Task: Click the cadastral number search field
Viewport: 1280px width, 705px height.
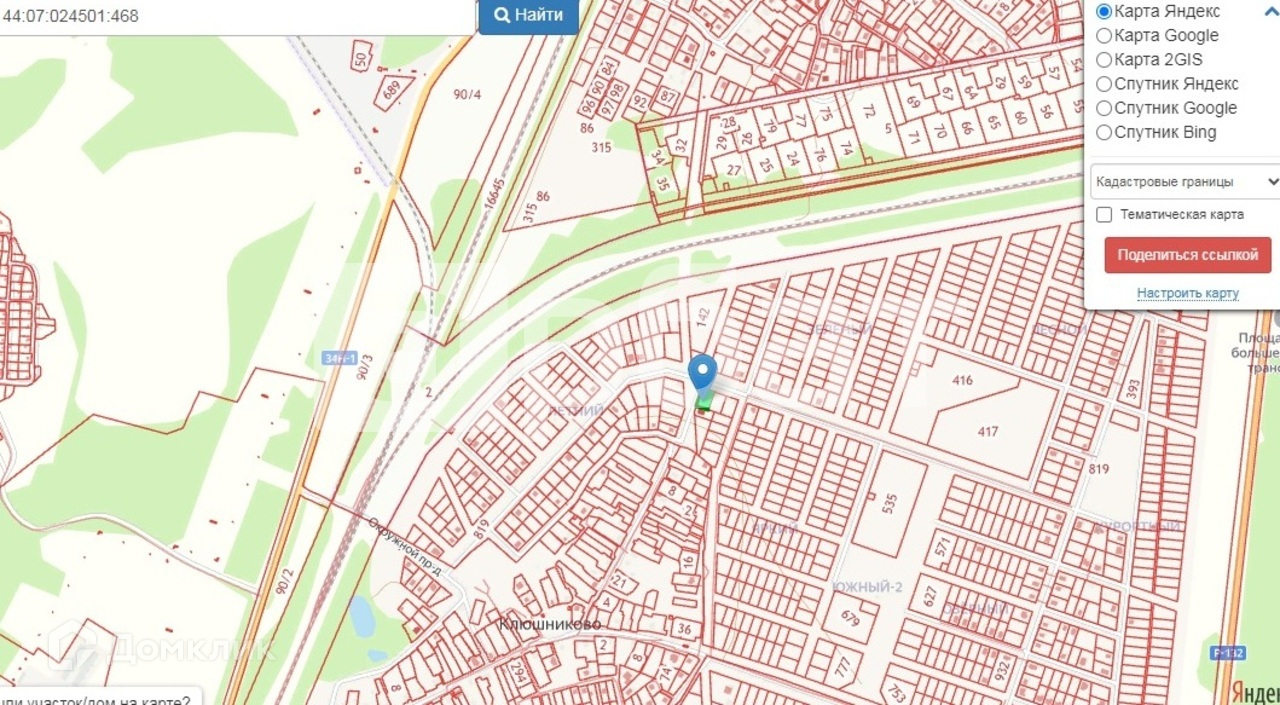Action: (237, 16)
